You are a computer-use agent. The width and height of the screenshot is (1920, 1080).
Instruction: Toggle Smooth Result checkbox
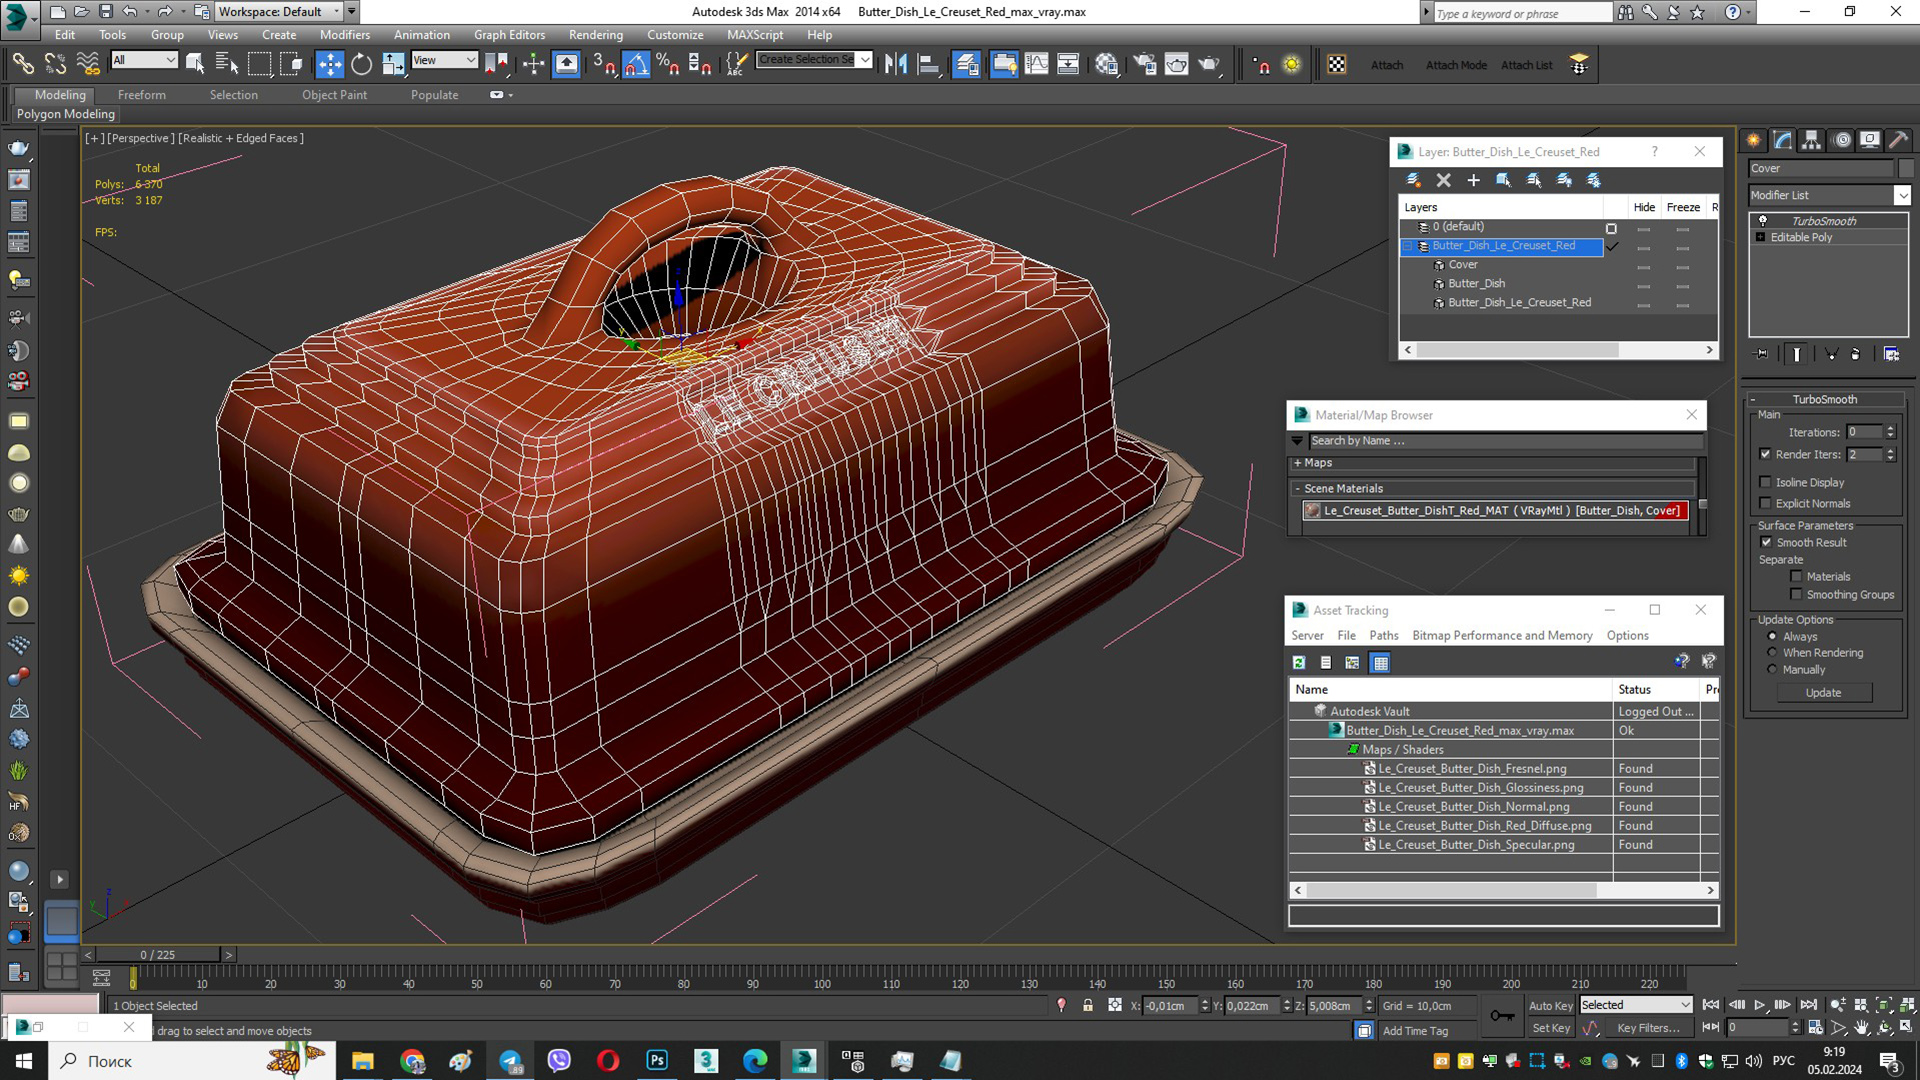pos(1766,542)
